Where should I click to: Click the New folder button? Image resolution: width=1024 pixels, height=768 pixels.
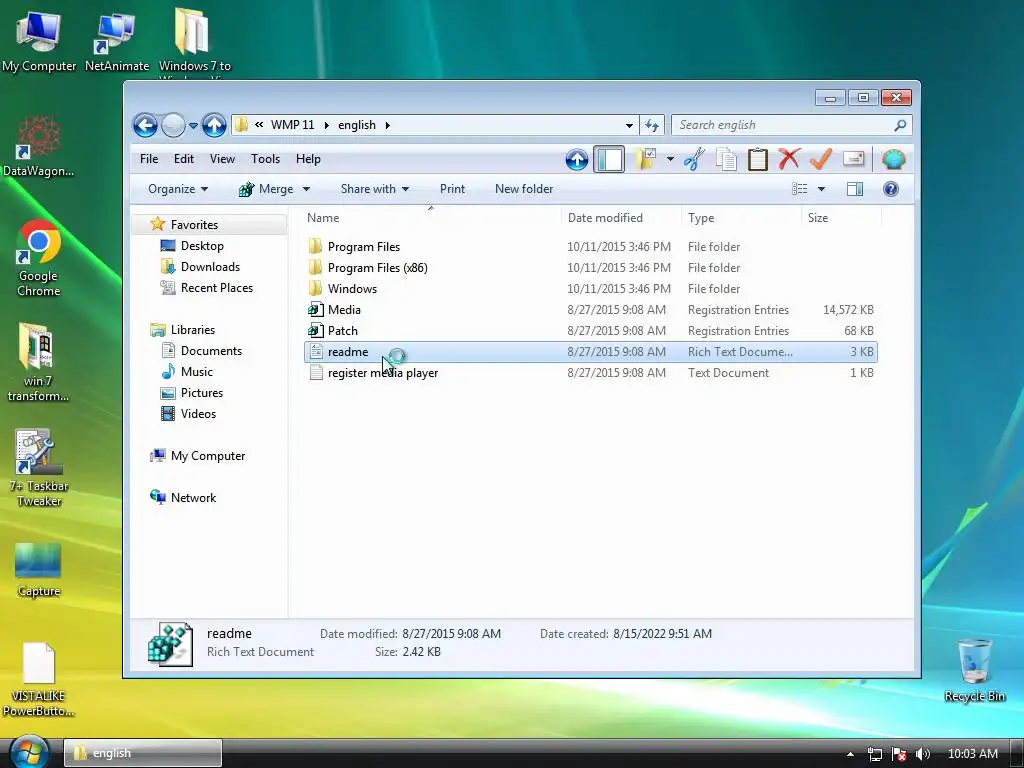pyautogui.click(x=524, y=189)
